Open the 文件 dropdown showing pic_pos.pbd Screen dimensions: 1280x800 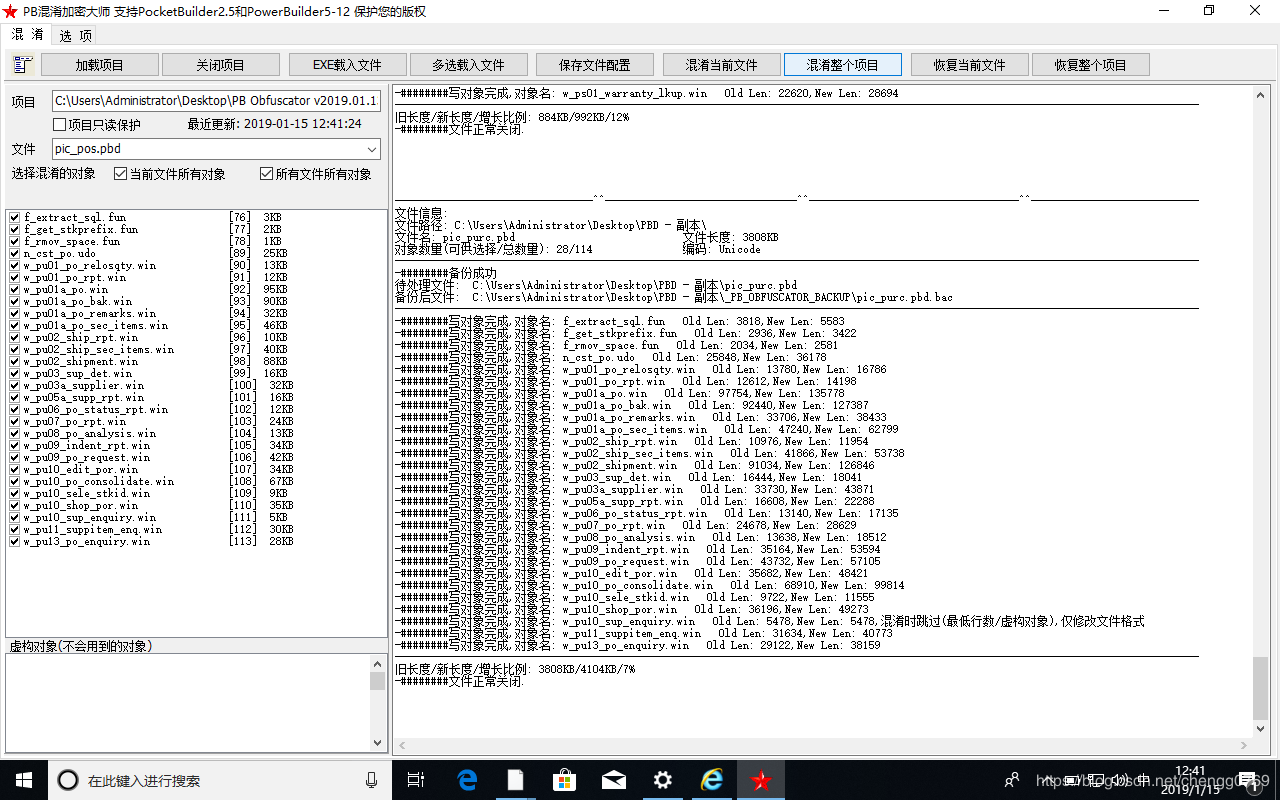372,149
